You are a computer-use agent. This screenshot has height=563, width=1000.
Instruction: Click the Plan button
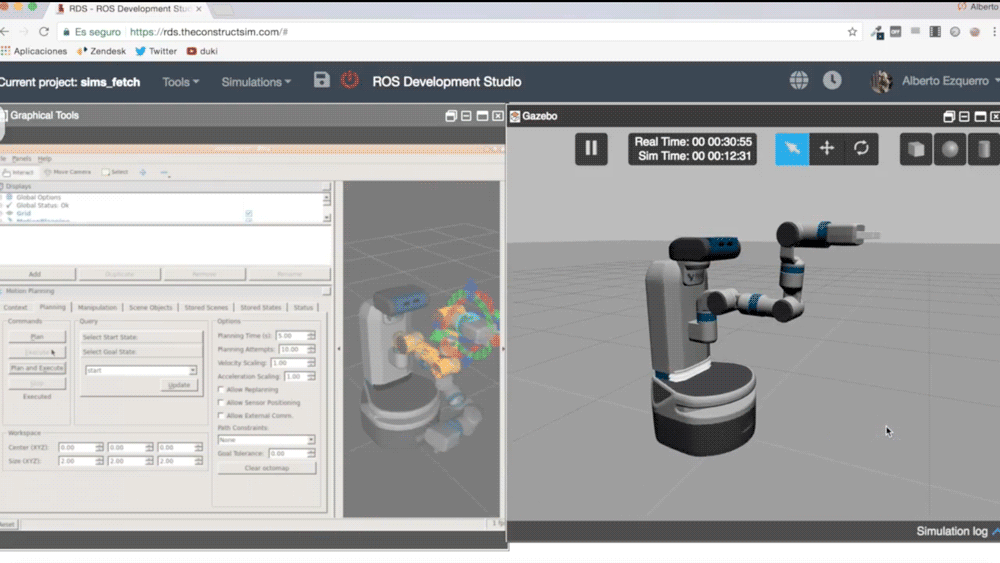point(37,337)
